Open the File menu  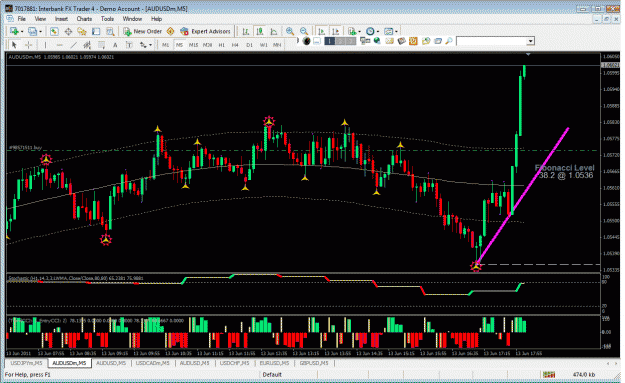tap(22, 19)
